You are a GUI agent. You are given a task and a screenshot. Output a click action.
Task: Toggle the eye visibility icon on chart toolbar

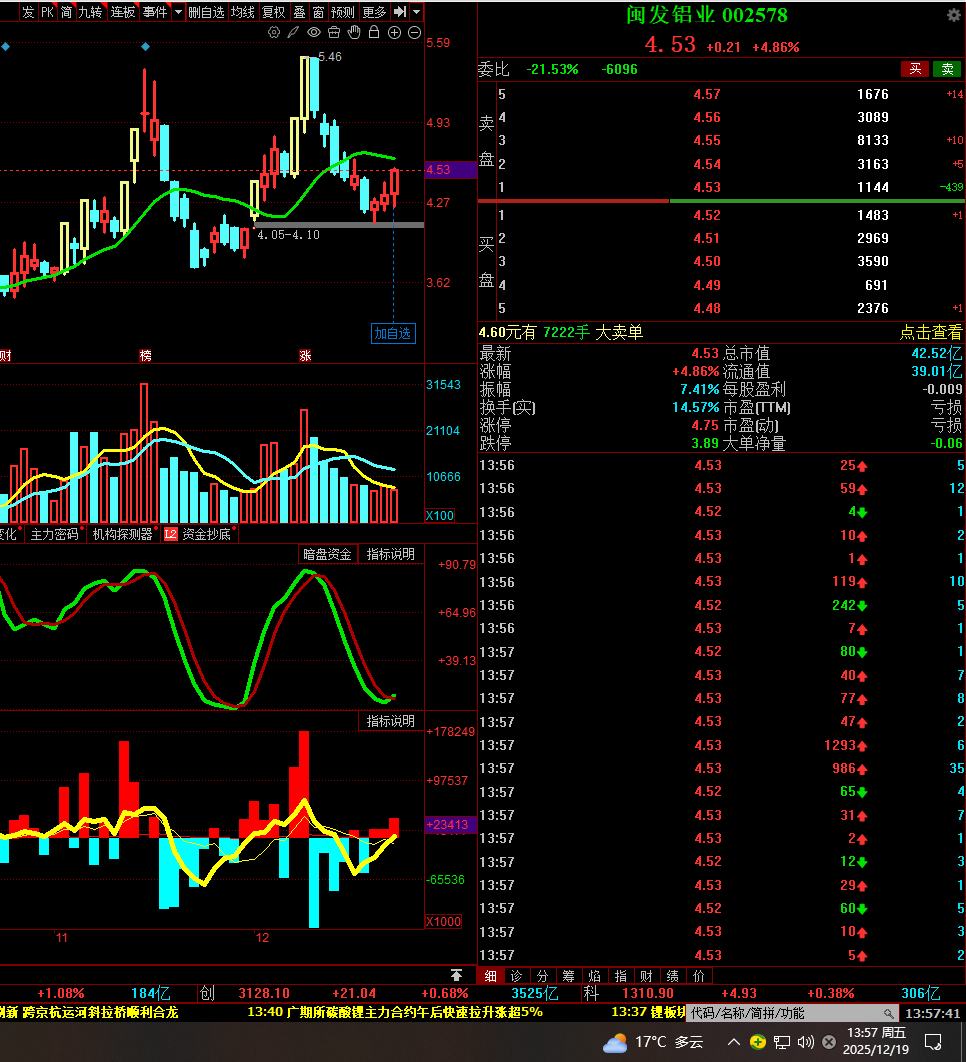coord(314,32)
